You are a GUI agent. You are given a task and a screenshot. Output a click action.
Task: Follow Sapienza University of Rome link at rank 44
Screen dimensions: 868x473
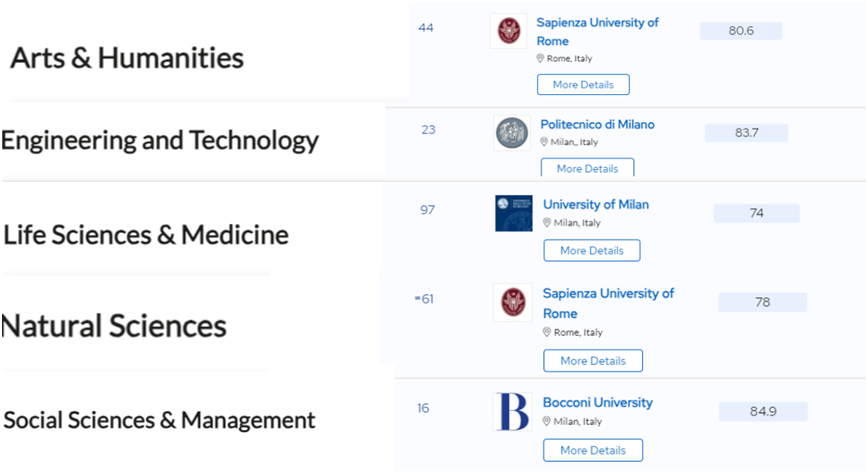[x=597, y=32]
